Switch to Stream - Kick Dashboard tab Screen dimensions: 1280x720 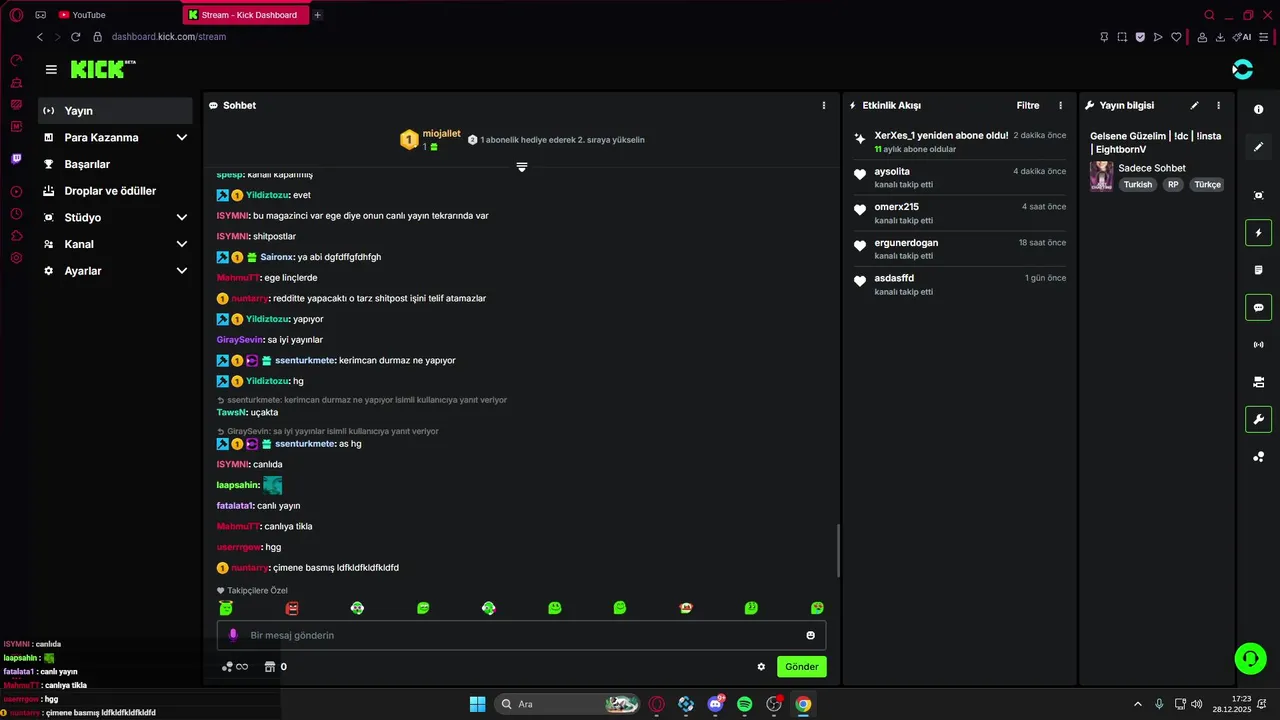click(247, 15)
